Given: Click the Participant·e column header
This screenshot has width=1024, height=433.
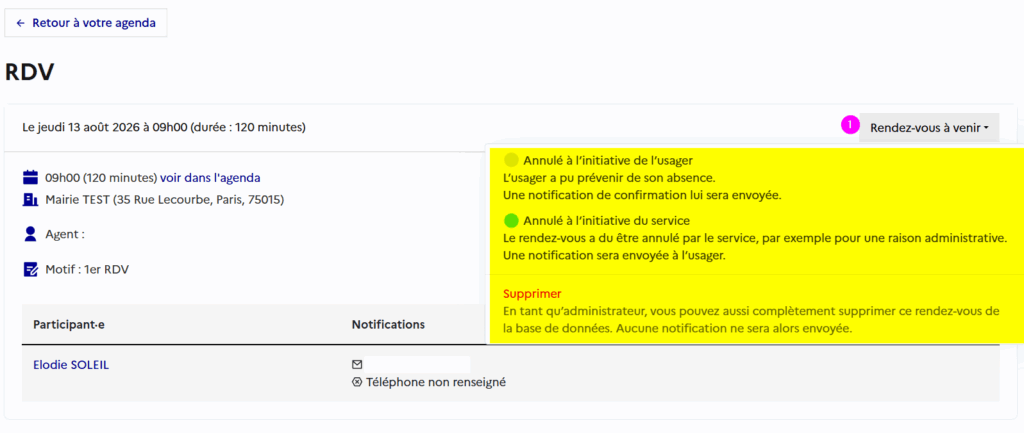Looking at the screenshot, I should (69, 325).
